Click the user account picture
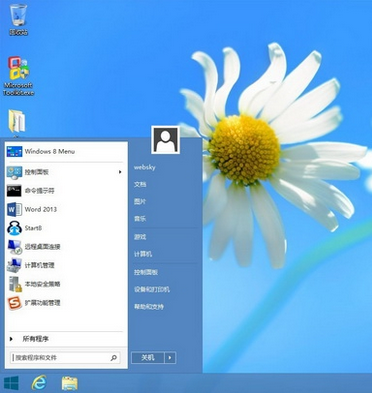The height and width of the screenshot is (393, 372). click(165, 140)
